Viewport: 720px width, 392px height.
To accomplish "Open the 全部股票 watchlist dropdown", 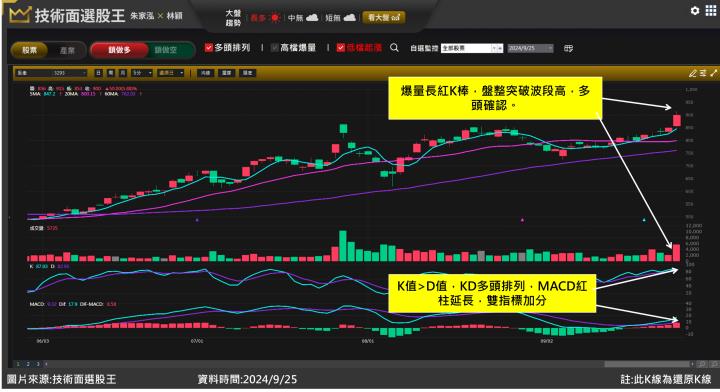I will click(x=472, y=48).
